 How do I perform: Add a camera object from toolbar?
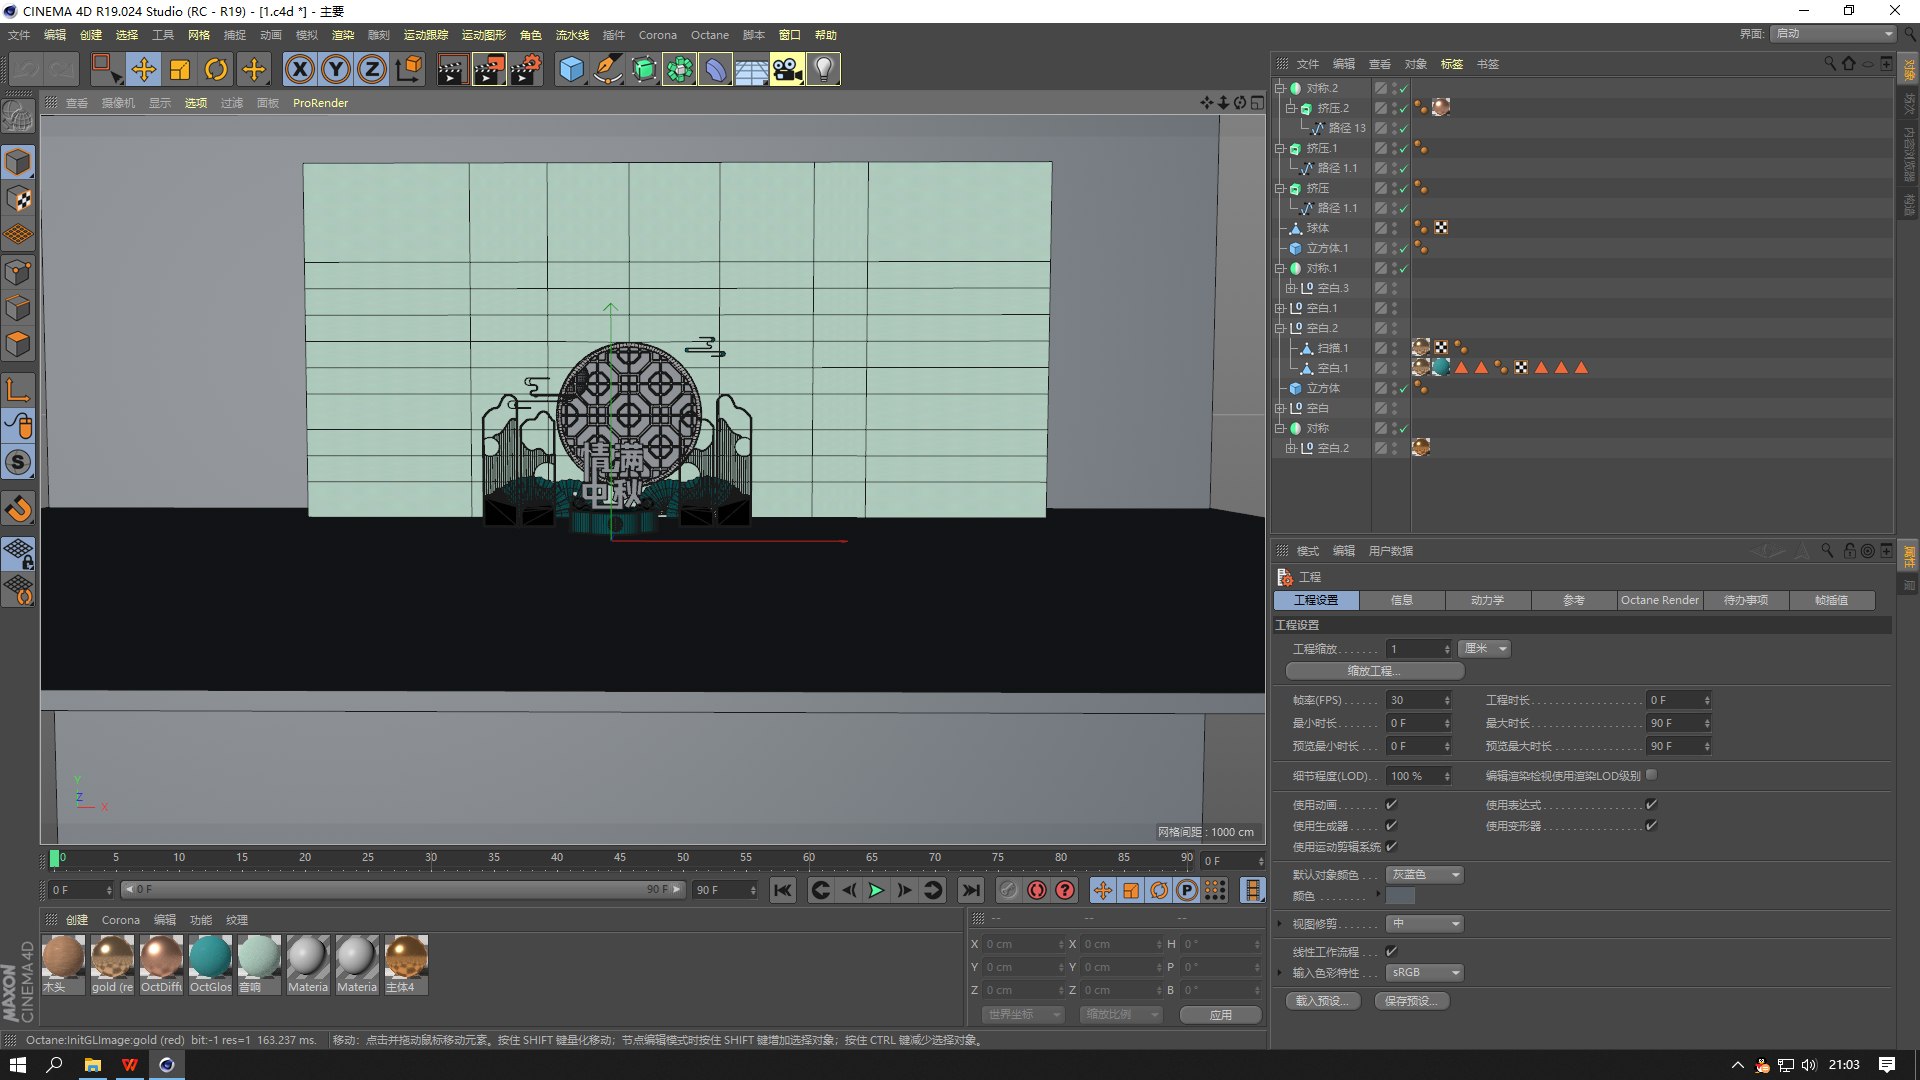[787, 69]
